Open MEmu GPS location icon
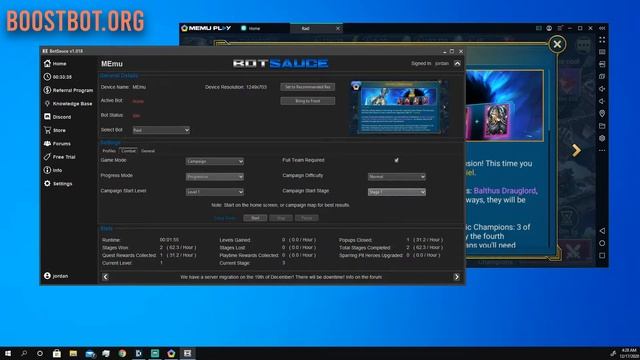This screenshot has width=640, height=360. (602, 113)
